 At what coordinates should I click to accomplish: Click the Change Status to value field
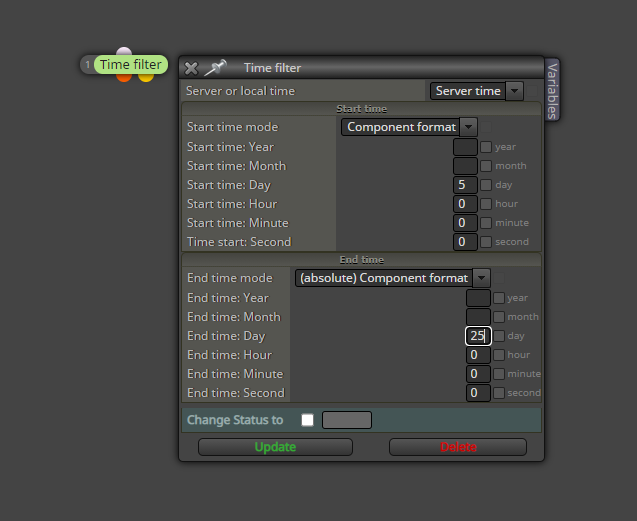347,420
